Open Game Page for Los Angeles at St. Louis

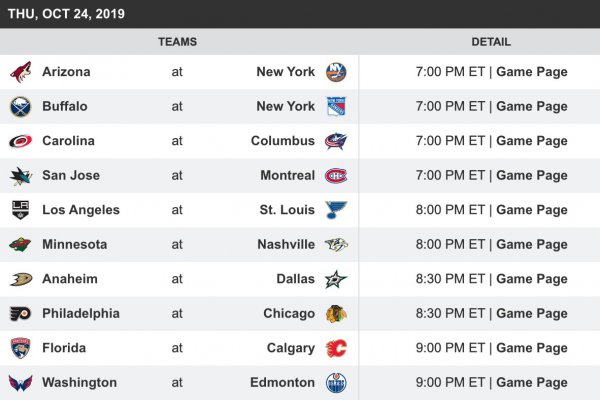coord(531,210)
